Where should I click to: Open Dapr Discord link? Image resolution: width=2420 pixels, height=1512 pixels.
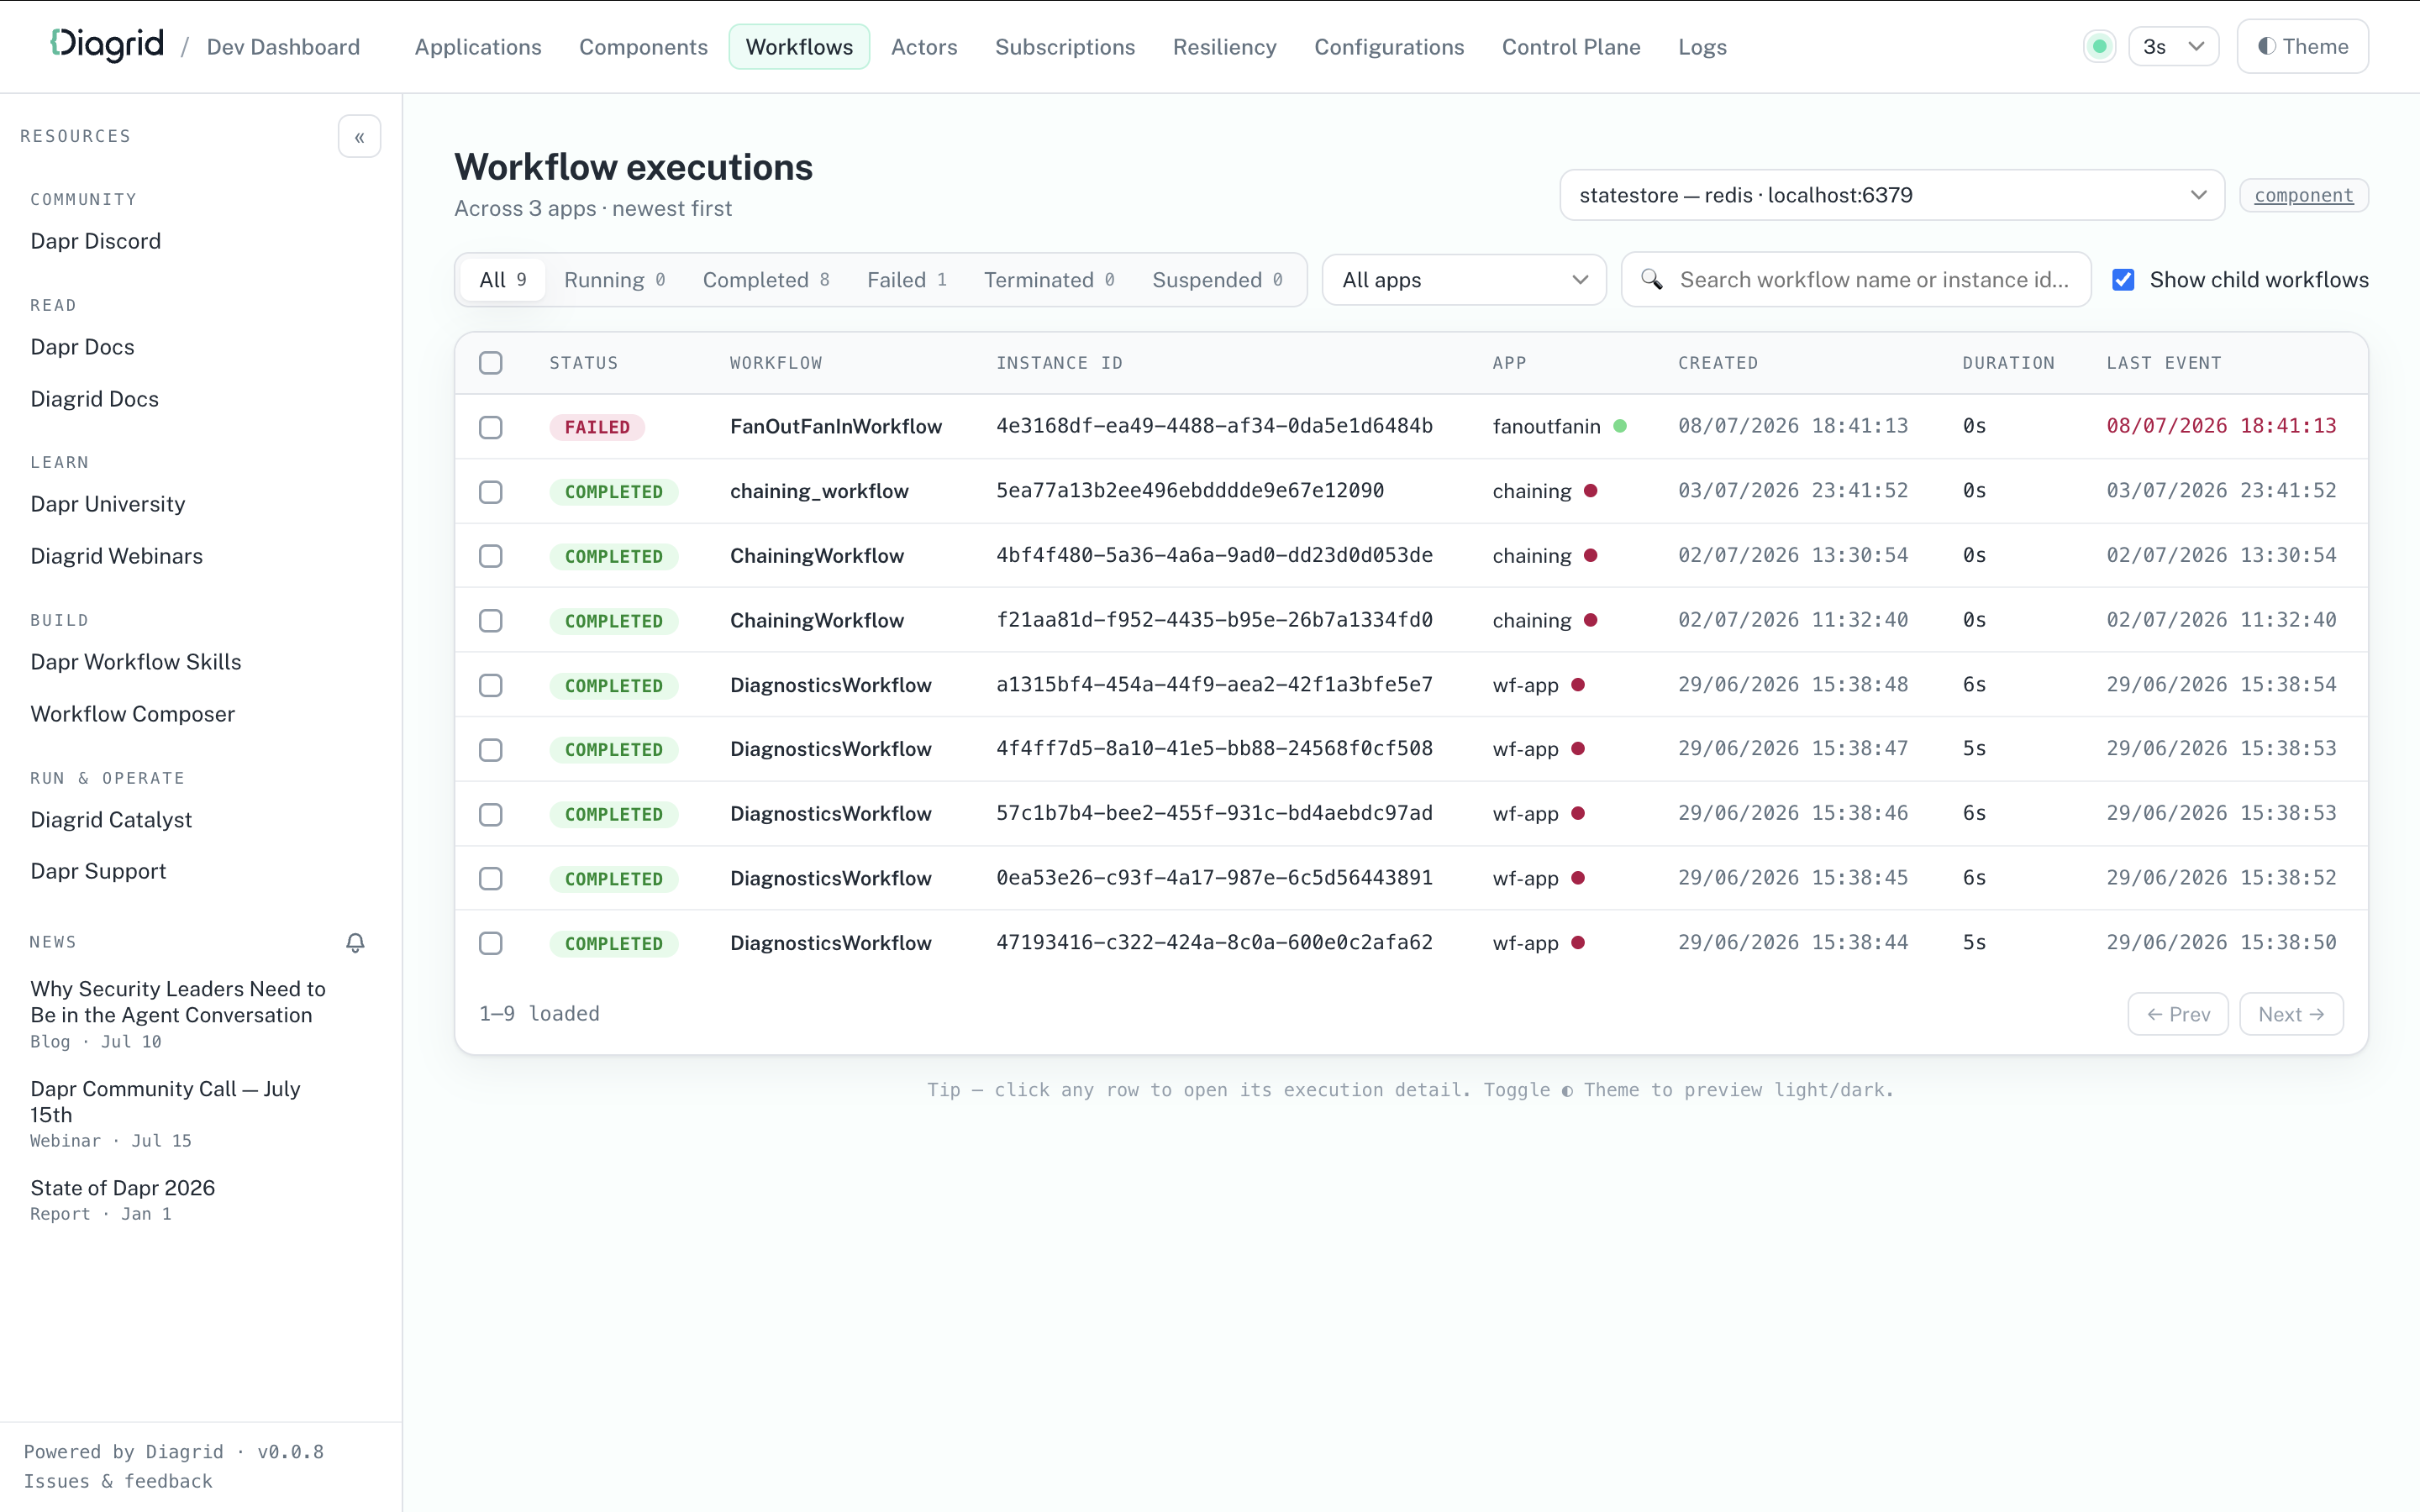(x=96, y=241)
